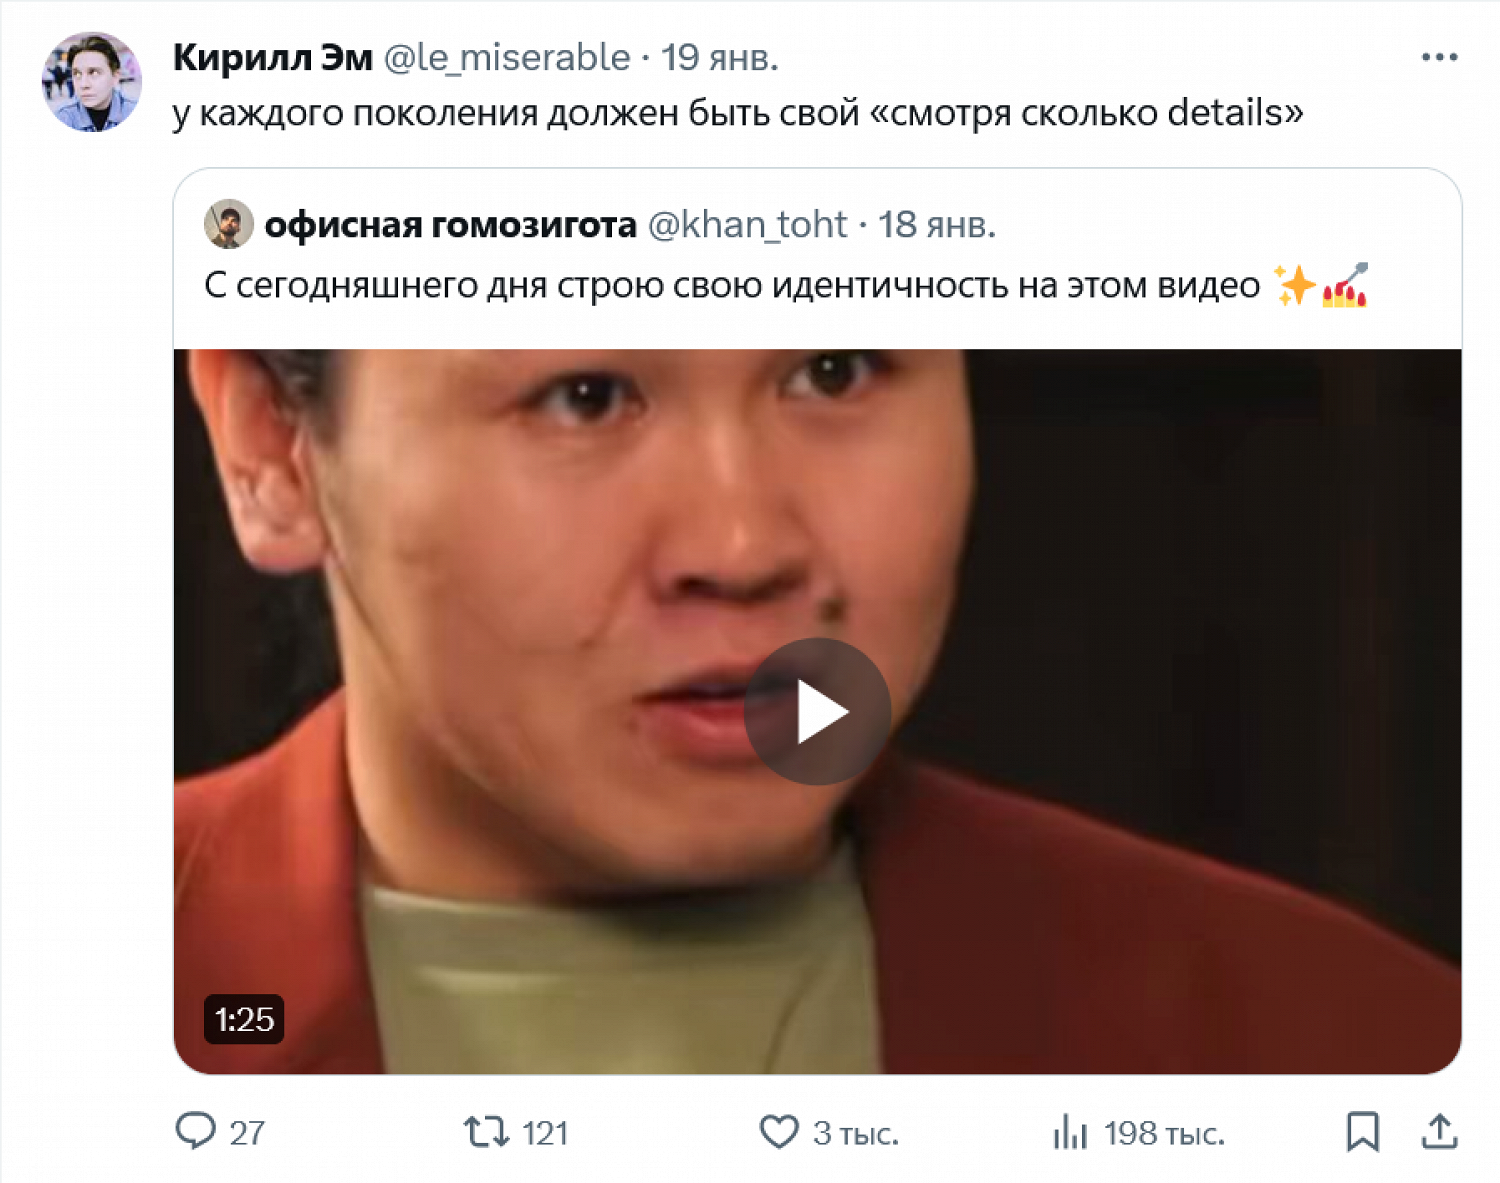
Task: Click the 3 тыс. likes count
Action: click(x=856, y=1133)
